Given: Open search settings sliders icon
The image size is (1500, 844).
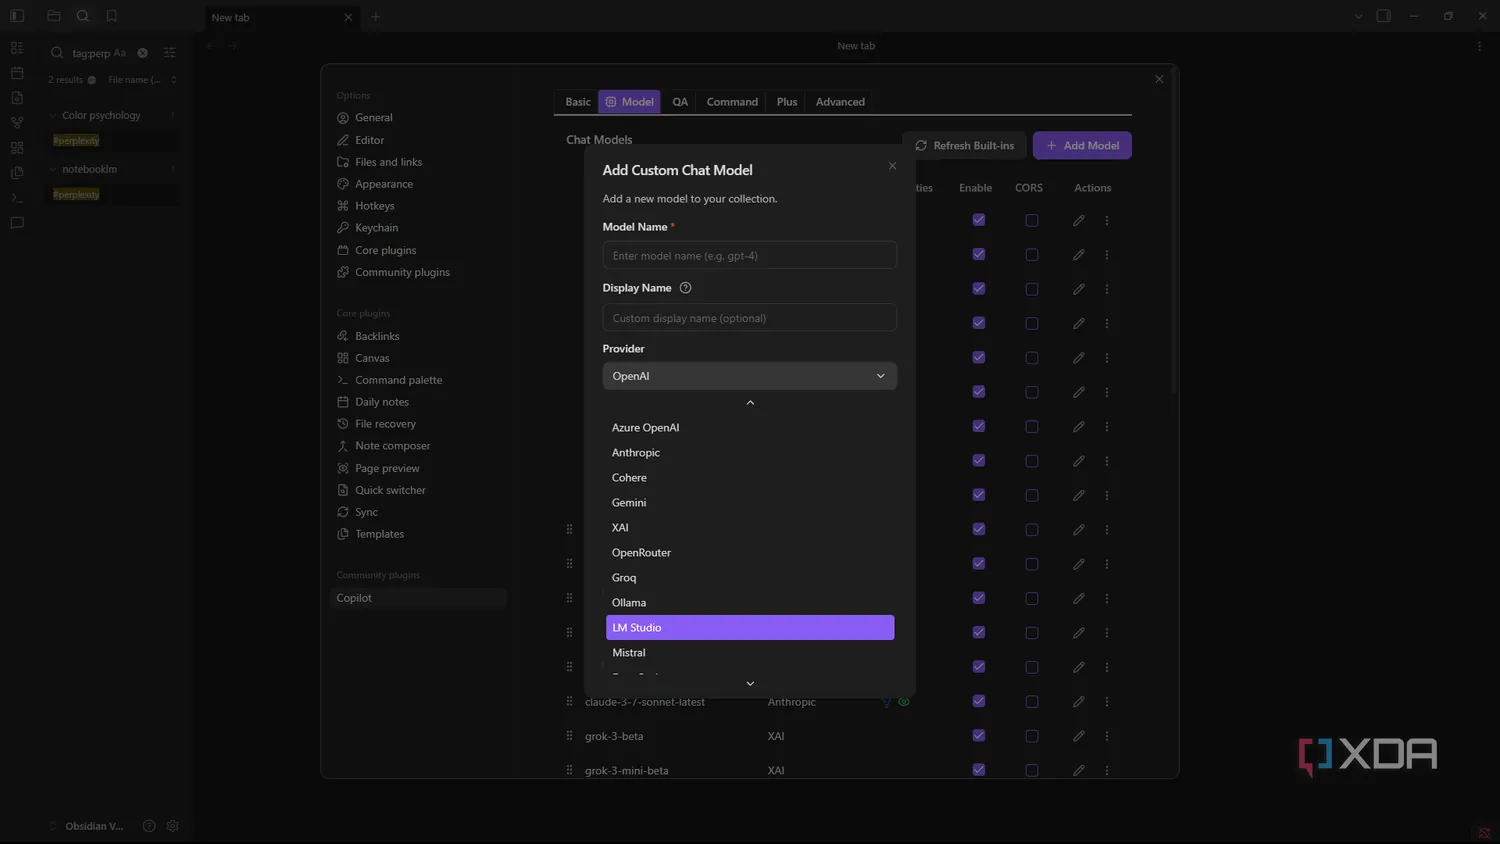Looking at the screenshot, I should click(x=170, y=53).
